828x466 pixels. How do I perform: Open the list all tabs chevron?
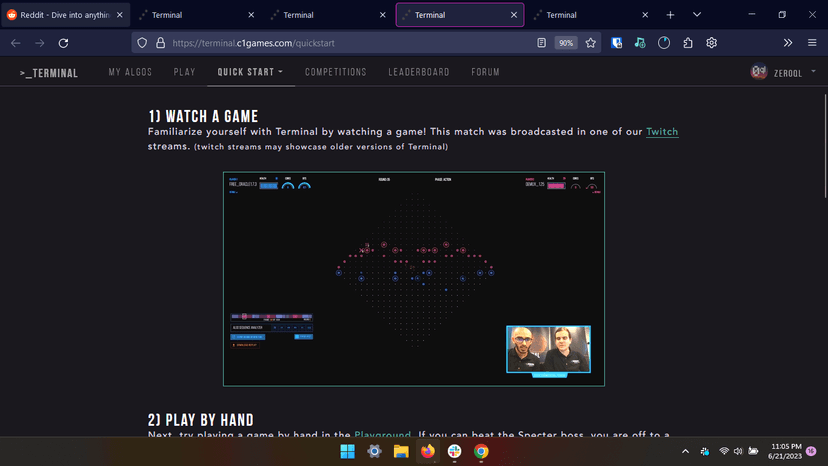click(x=697, y=15)
